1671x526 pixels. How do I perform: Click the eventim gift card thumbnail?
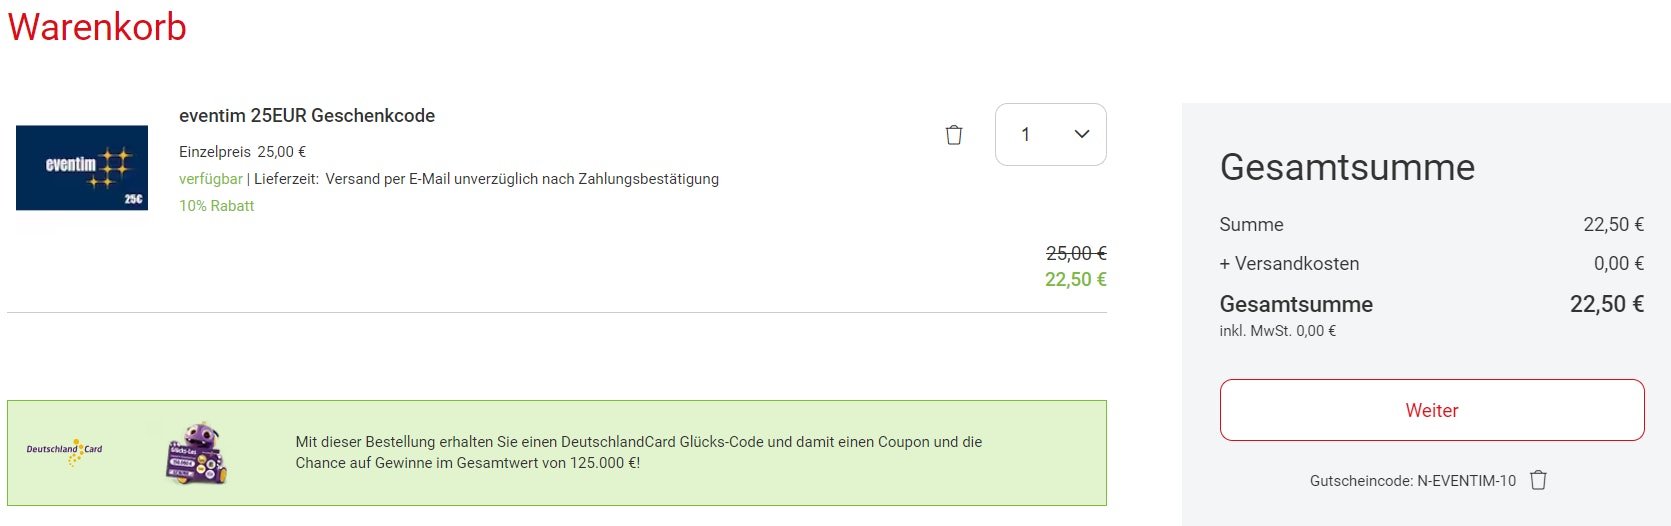(82, 168)
